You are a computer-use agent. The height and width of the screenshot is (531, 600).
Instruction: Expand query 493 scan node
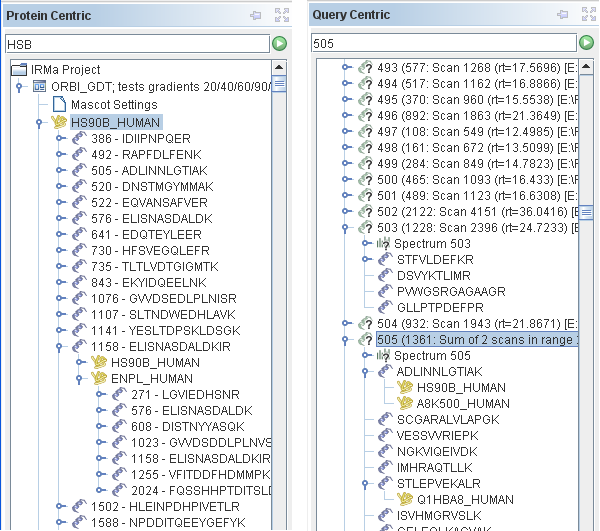tap(345, 68)
